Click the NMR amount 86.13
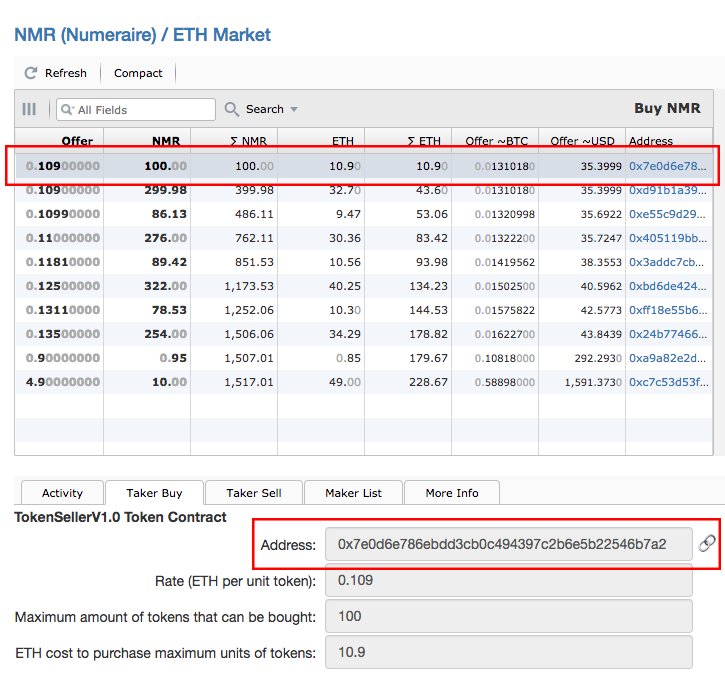Image resolution: width=725 pixels, height=695 pixels. (x=169, y=214)
